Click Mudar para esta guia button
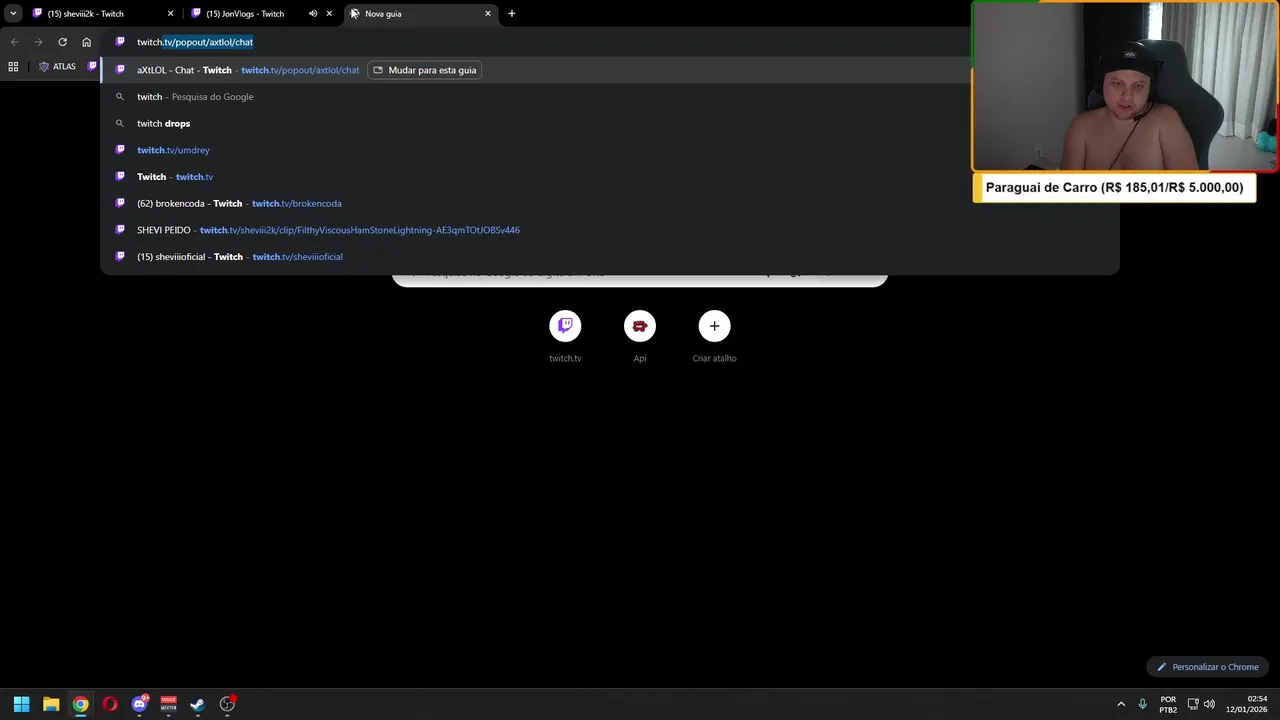The image size is (1280, 720). click(x=425, y=70)
